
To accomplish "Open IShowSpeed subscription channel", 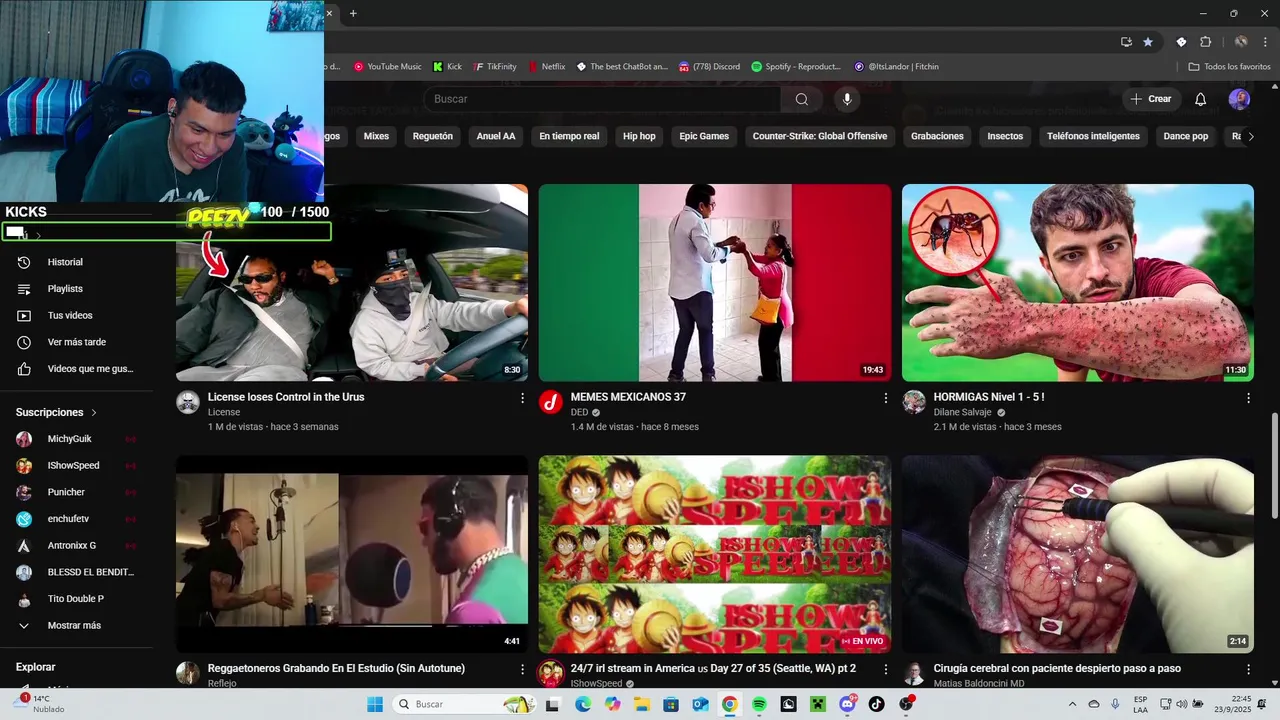I will [76, 466].
